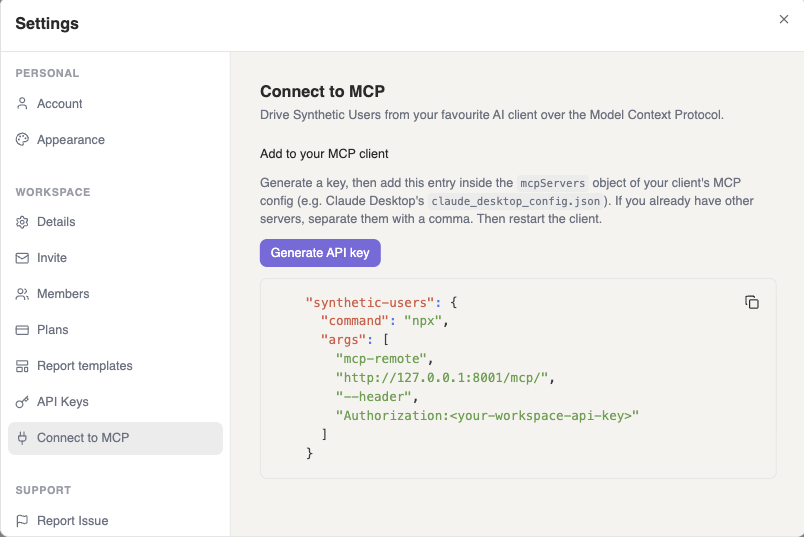Screen dimensions: 804x537
Task: Click the "claude_desktop_config.json" code text
Action: point(515,201)
